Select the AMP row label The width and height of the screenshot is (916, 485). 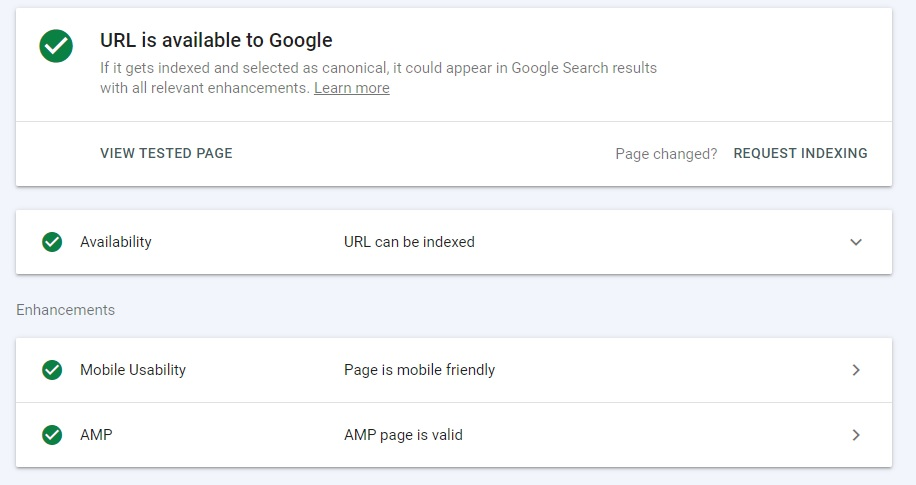(x=96, y=435)
